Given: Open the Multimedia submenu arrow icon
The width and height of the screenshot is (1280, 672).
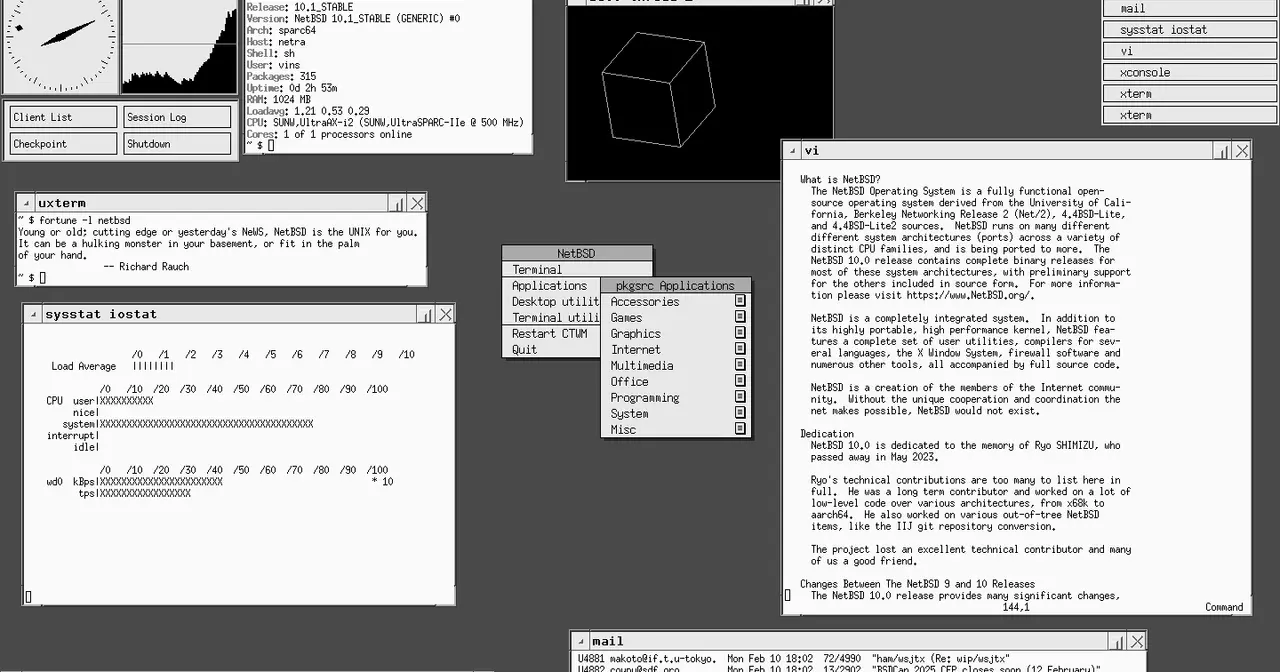Looking at the screenshot, I should coord(740,365).
